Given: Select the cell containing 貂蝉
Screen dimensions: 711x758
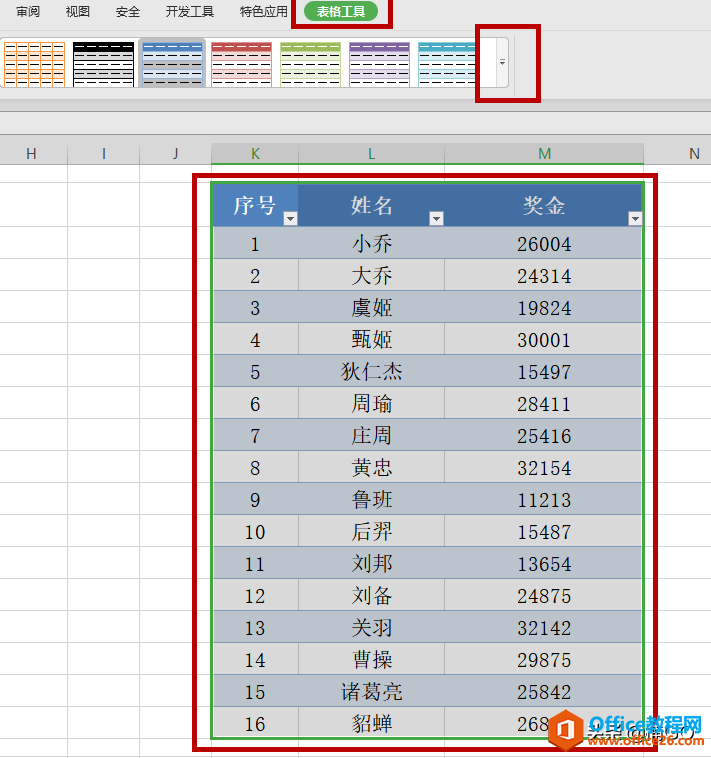Looking at the screenshot, I should (371, 723).
